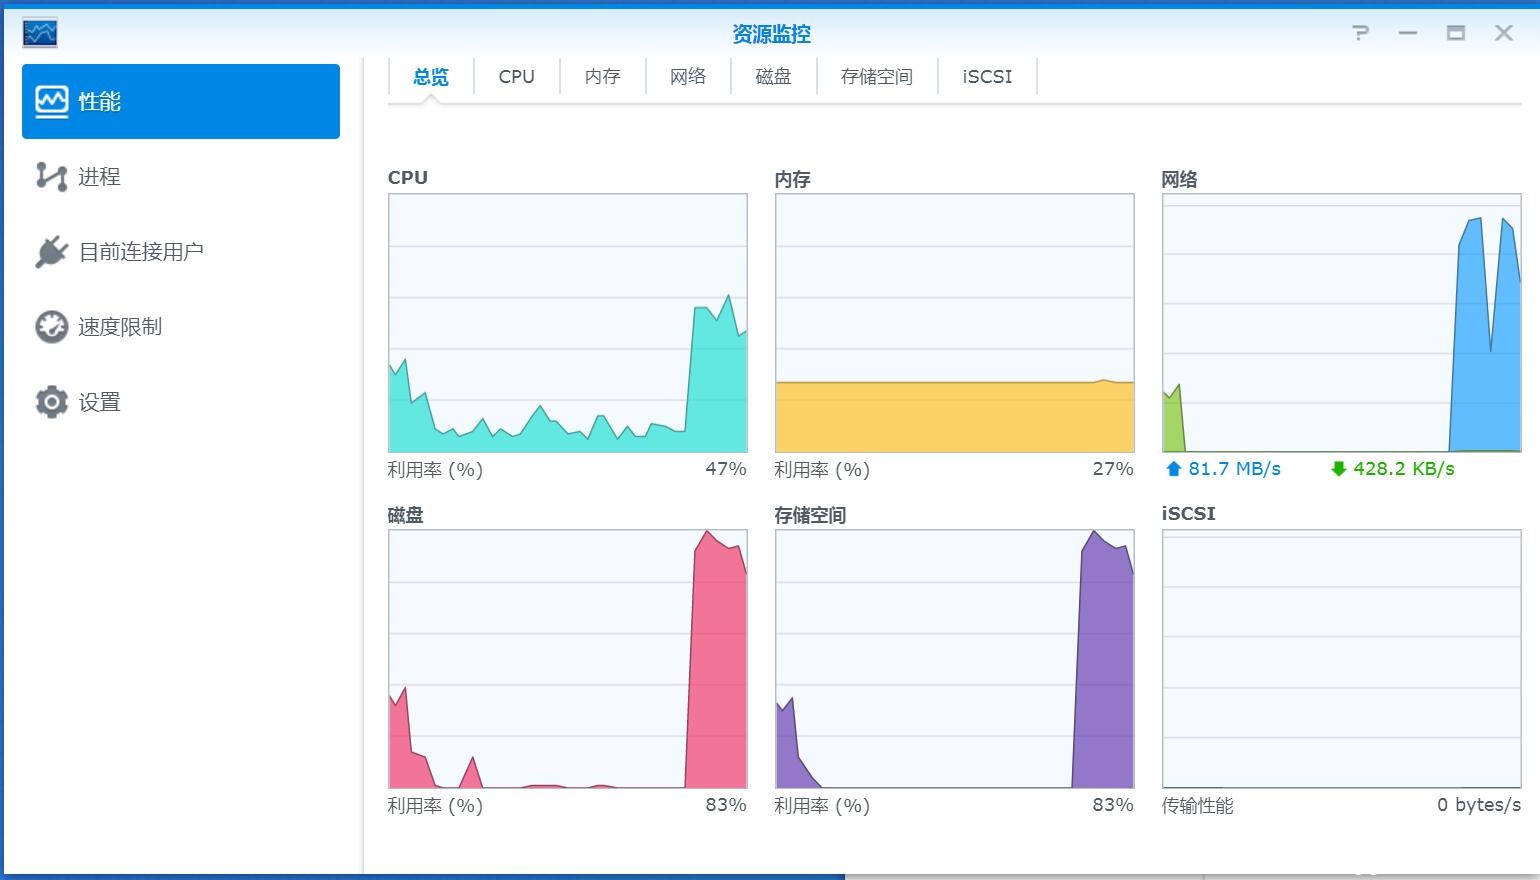This screenshot has width=1540, height=880.
Task: Open 设置 in the sidebar
Action: pos(181,402)
